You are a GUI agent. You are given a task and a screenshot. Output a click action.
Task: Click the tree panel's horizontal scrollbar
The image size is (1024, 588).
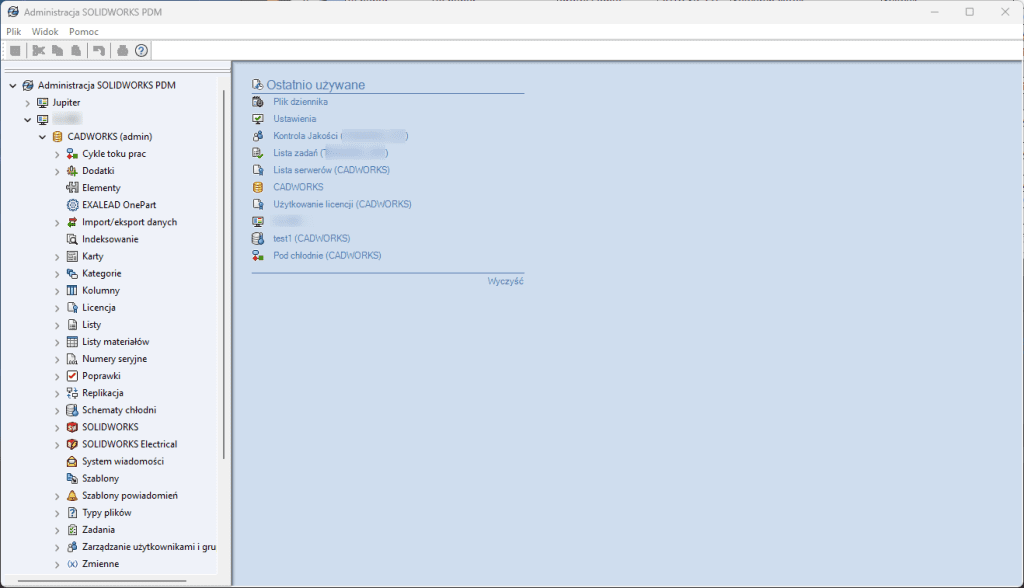click(x=102, y=580)
